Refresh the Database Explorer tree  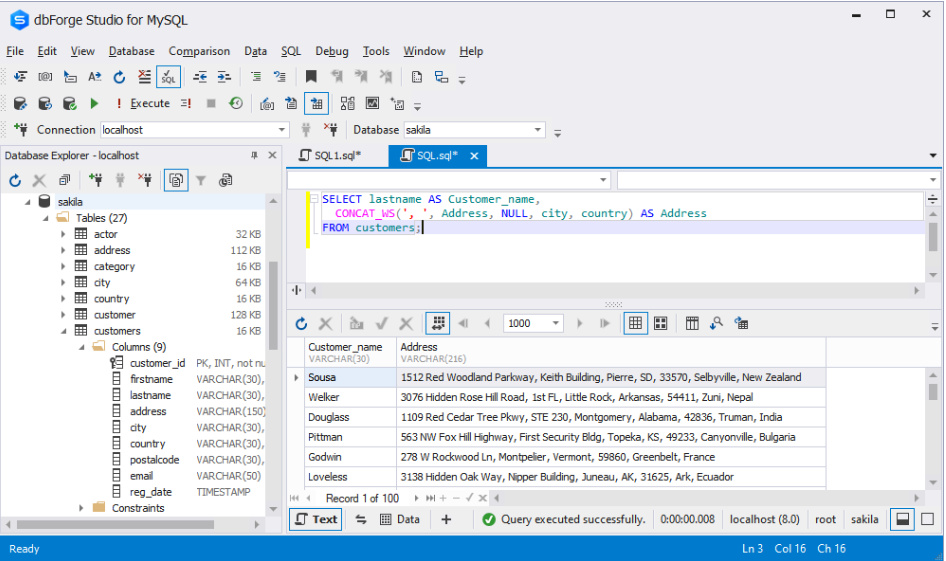click(15, 180)
